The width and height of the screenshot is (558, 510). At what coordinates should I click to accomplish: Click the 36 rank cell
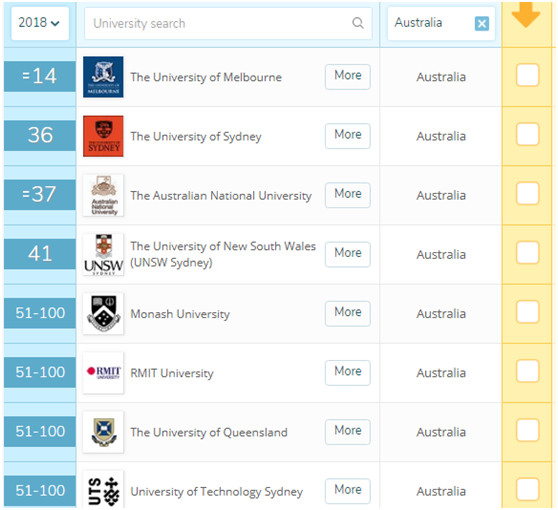click(x=40, y=135)
